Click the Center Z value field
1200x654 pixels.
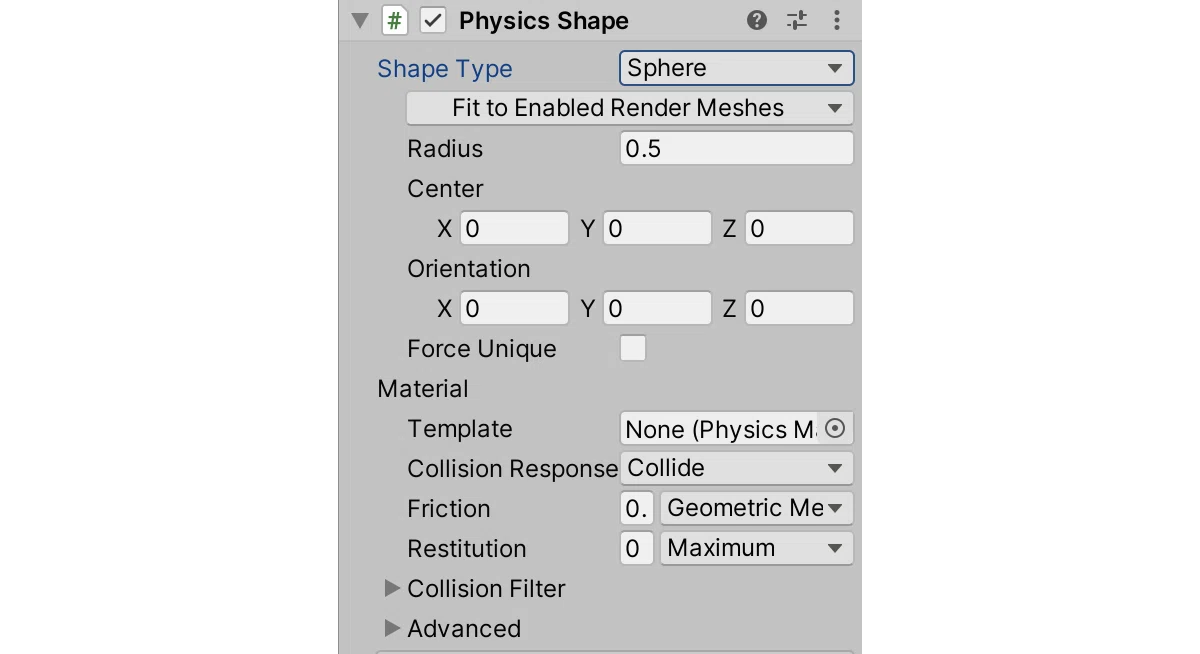tap(799, 228)
